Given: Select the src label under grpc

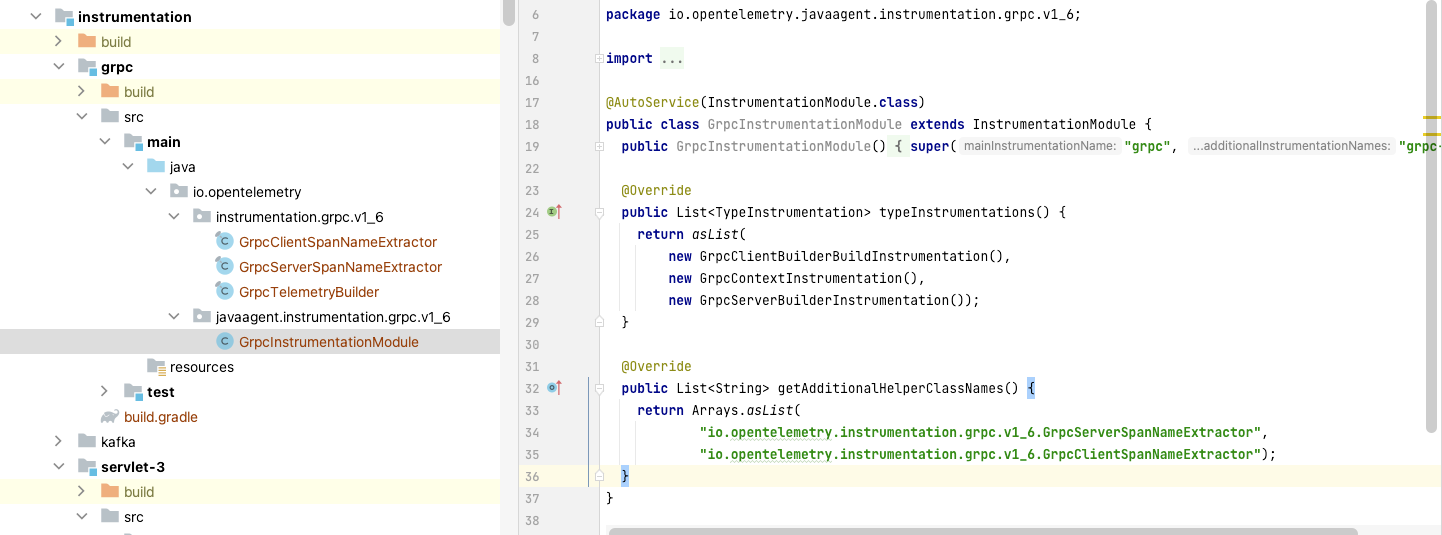Looking at the screenshot, I should pyautogui.click(x=134, y=117).
